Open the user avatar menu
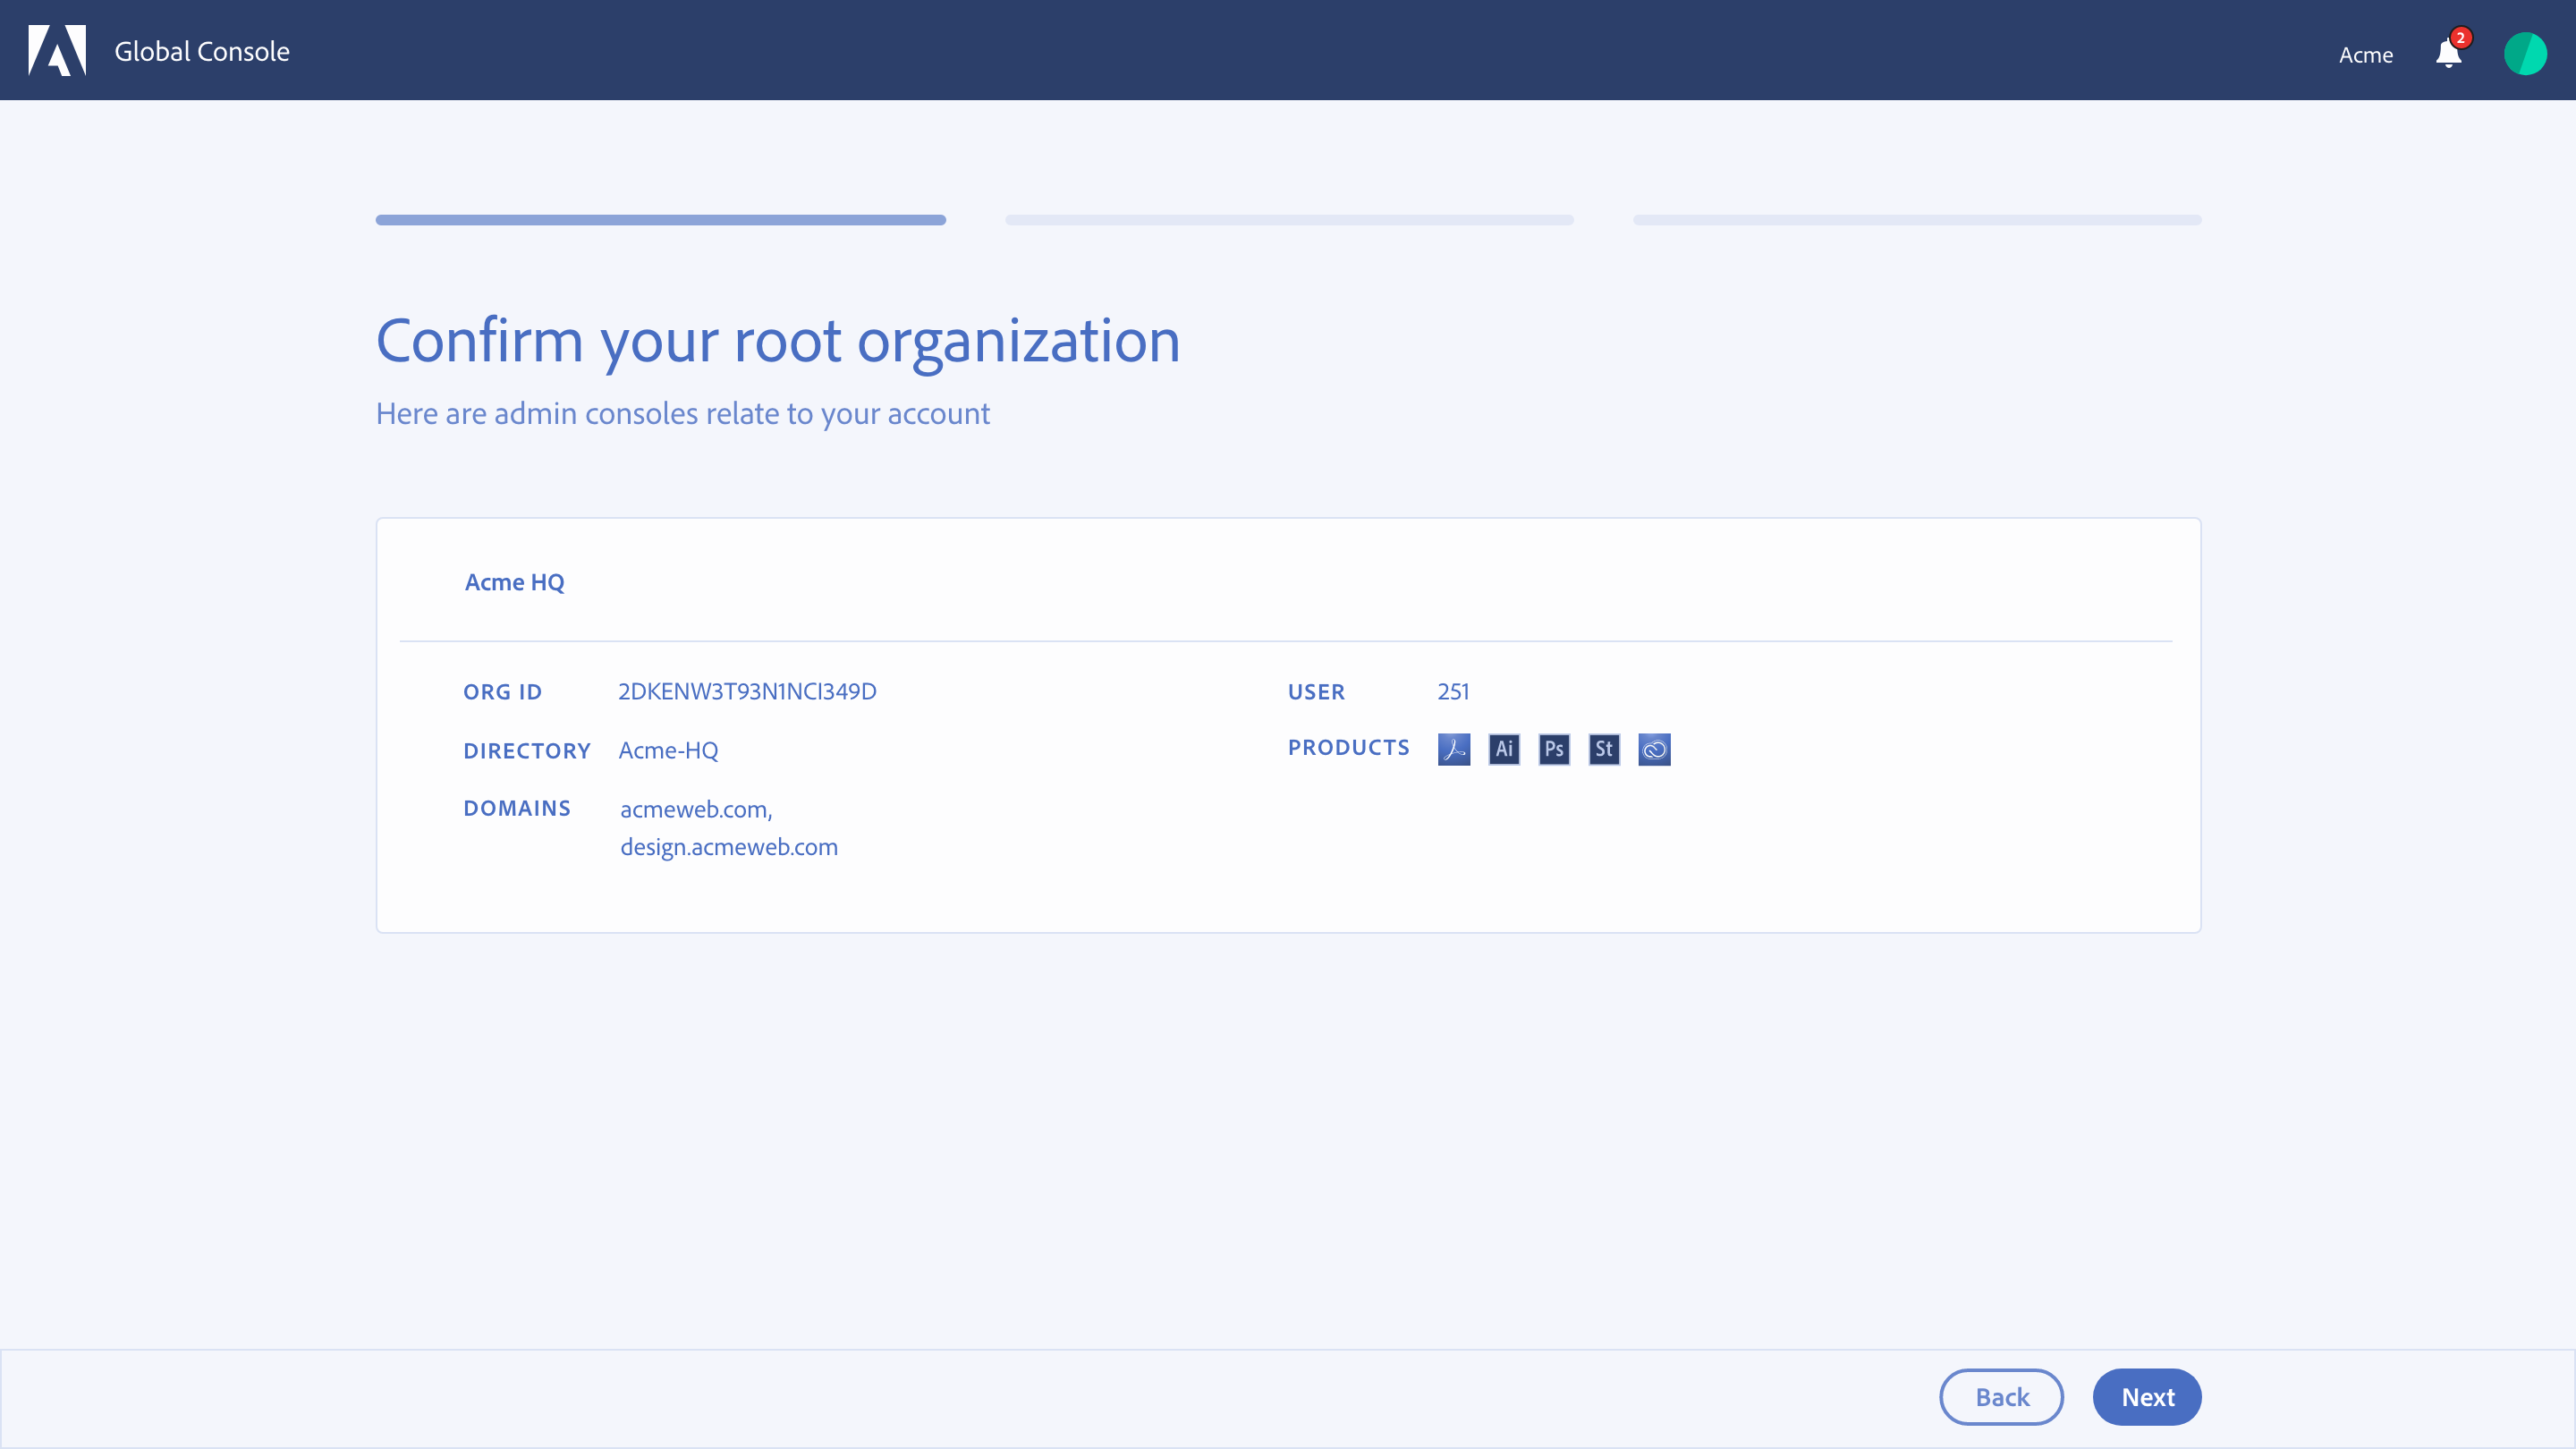Image resolution: width=2576 pixels, height=1449 pixels. tap(2525, 54)
